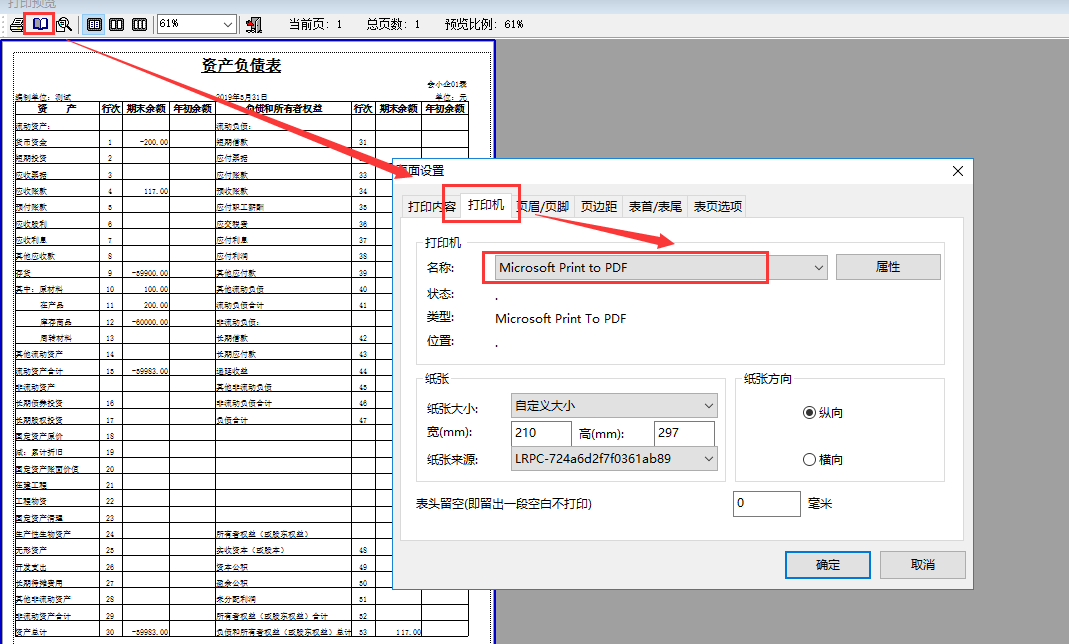The image size is (1069, 644).
Task: Close the 页面设置 dialog with X
Action: (x=958, y=171)
